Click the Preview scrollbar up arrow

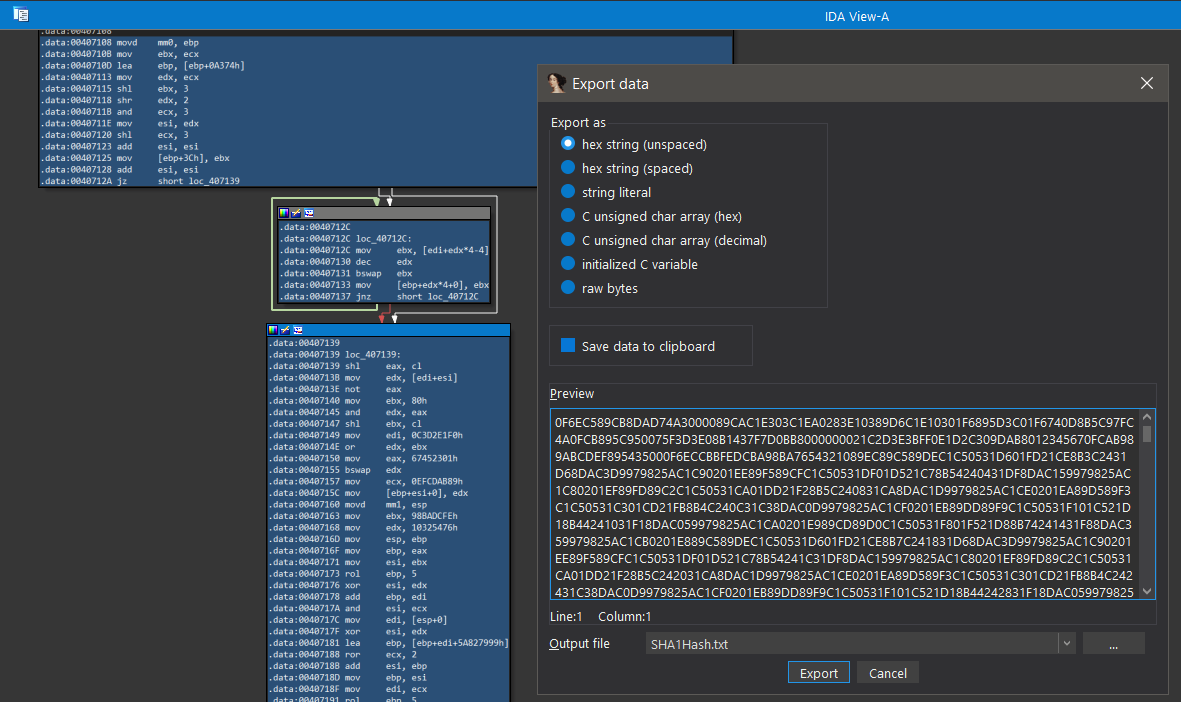(x=1147, y=417)
